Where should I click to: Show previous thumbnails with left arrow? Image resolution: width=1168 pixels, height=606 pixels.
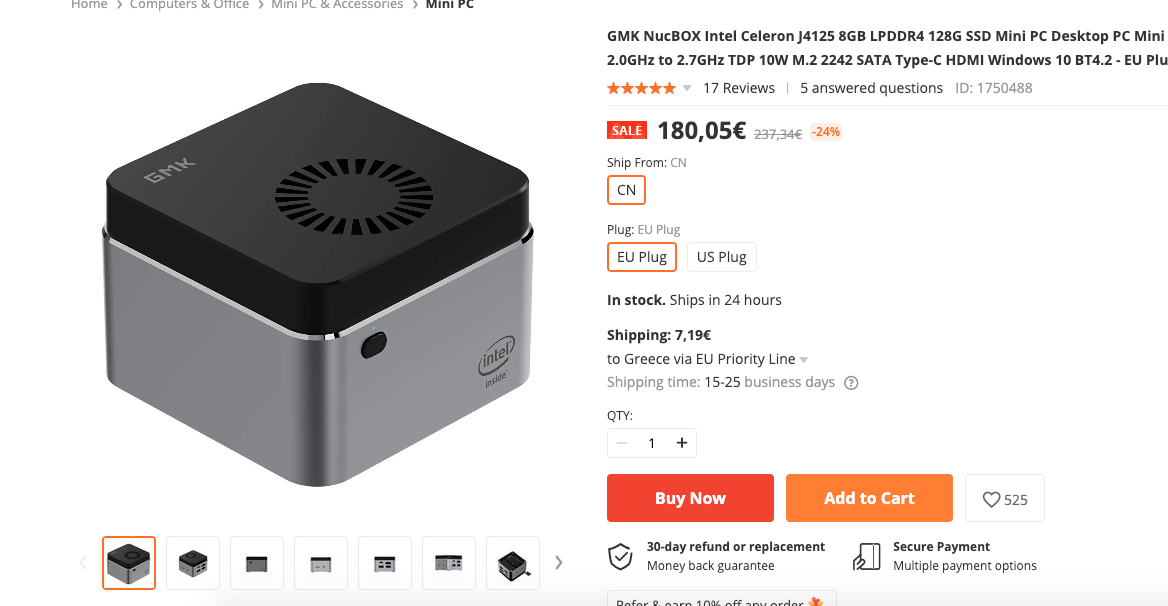click(83, 563)
